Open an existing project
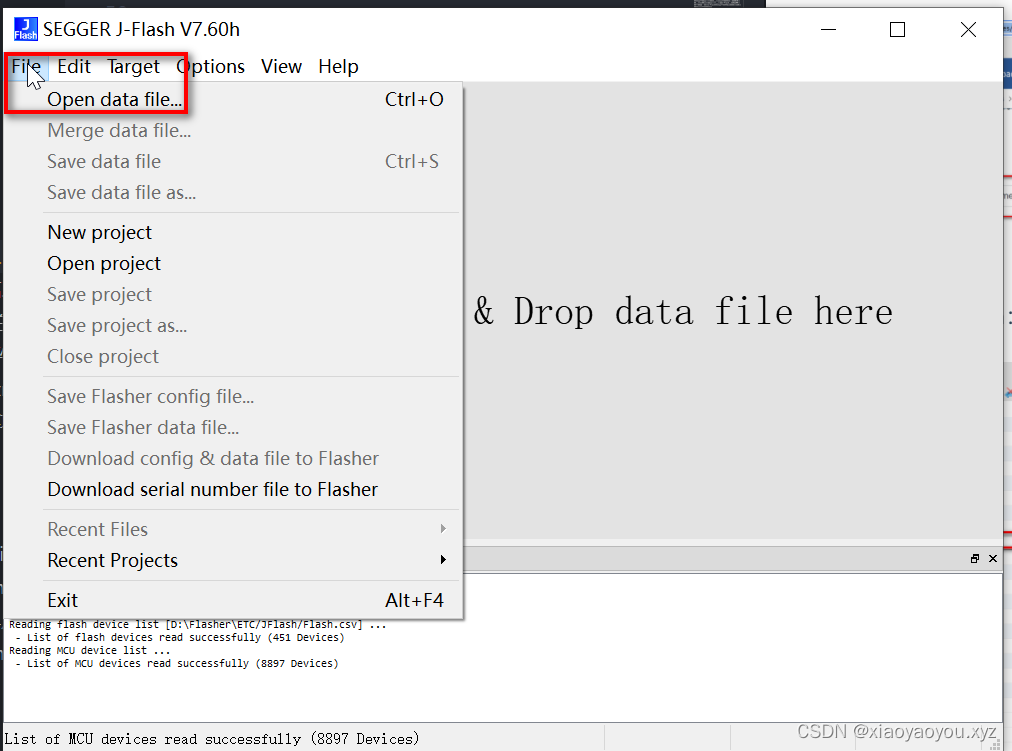 [104, 263]
